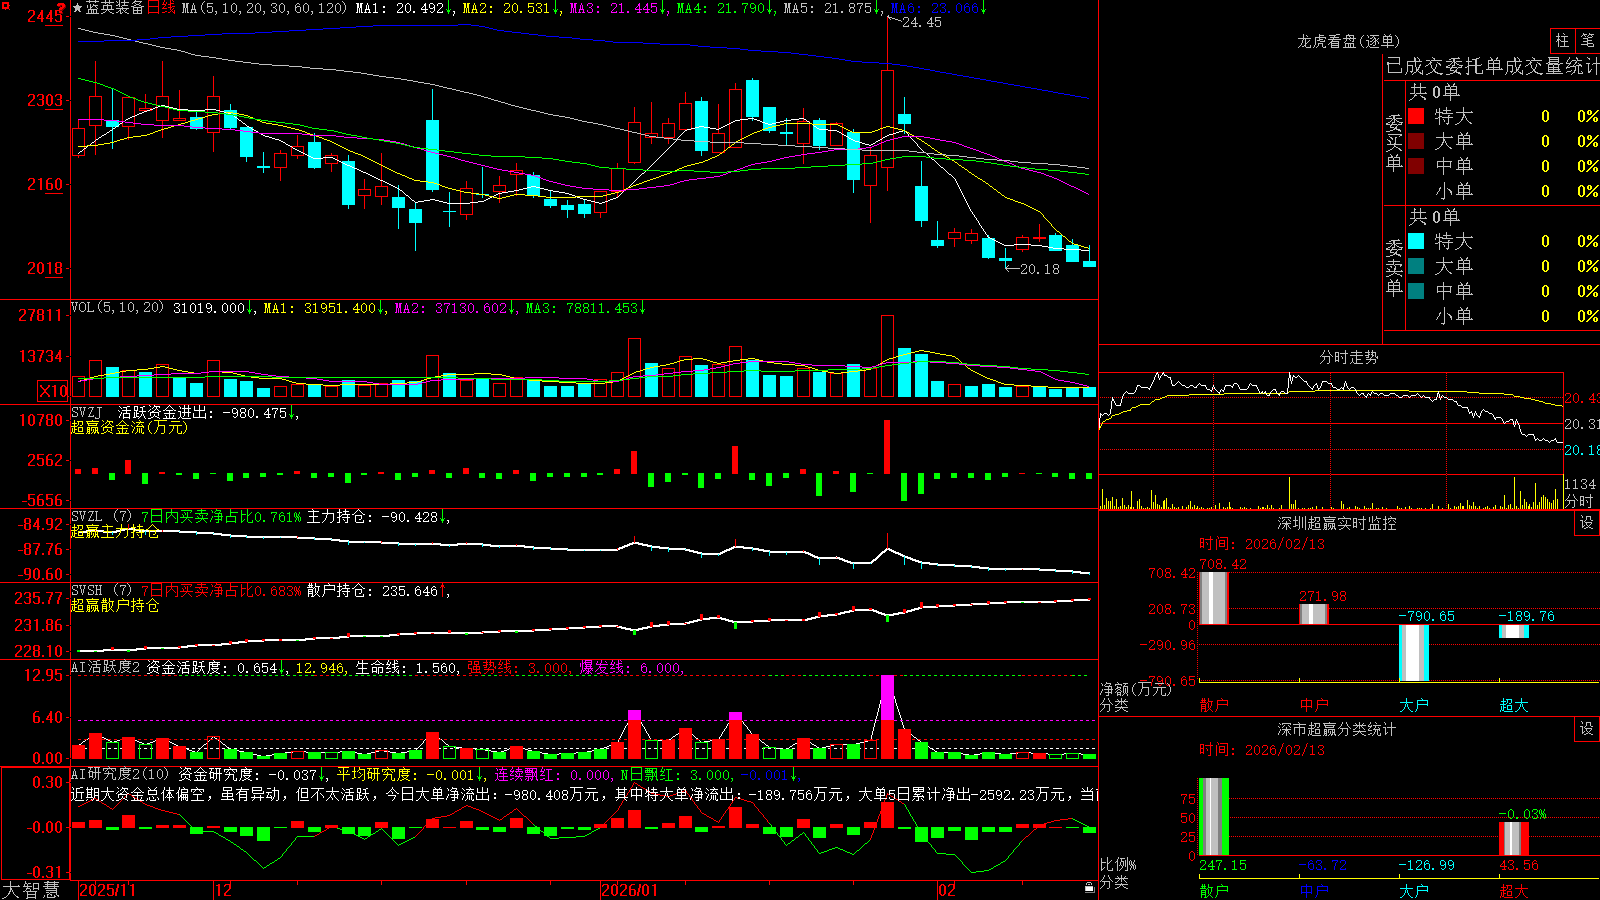
Task: Click the 中户 bar showing 271.98
Action: pos(1314,614)
